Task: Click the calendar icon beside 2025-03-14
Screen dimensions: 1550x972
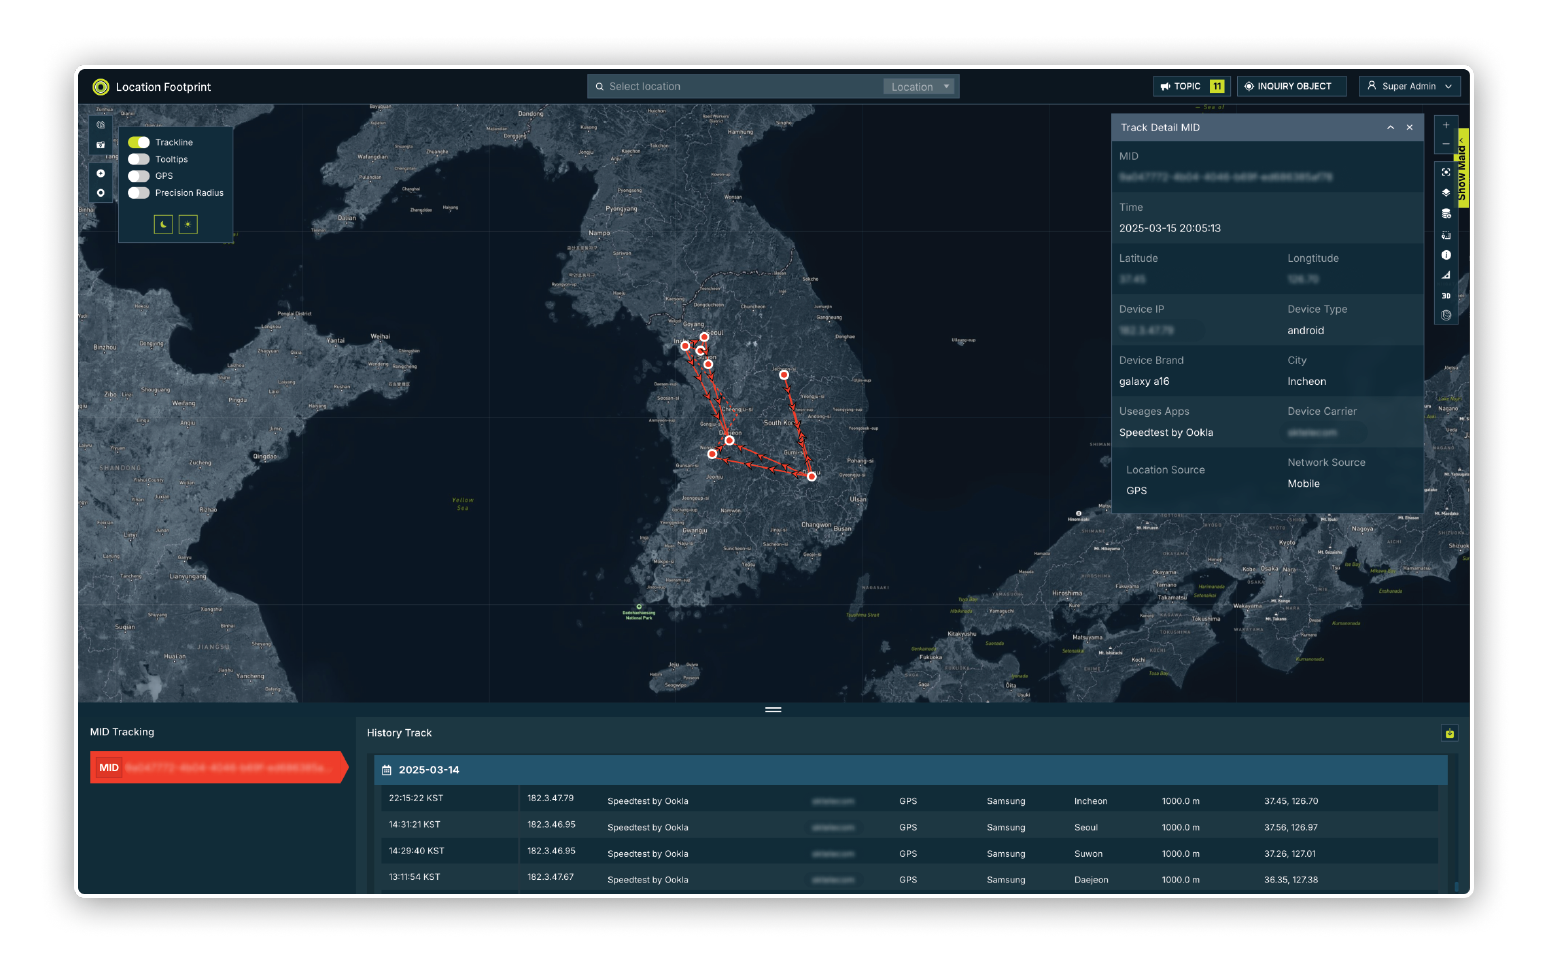Action: (x=387, y=770)
